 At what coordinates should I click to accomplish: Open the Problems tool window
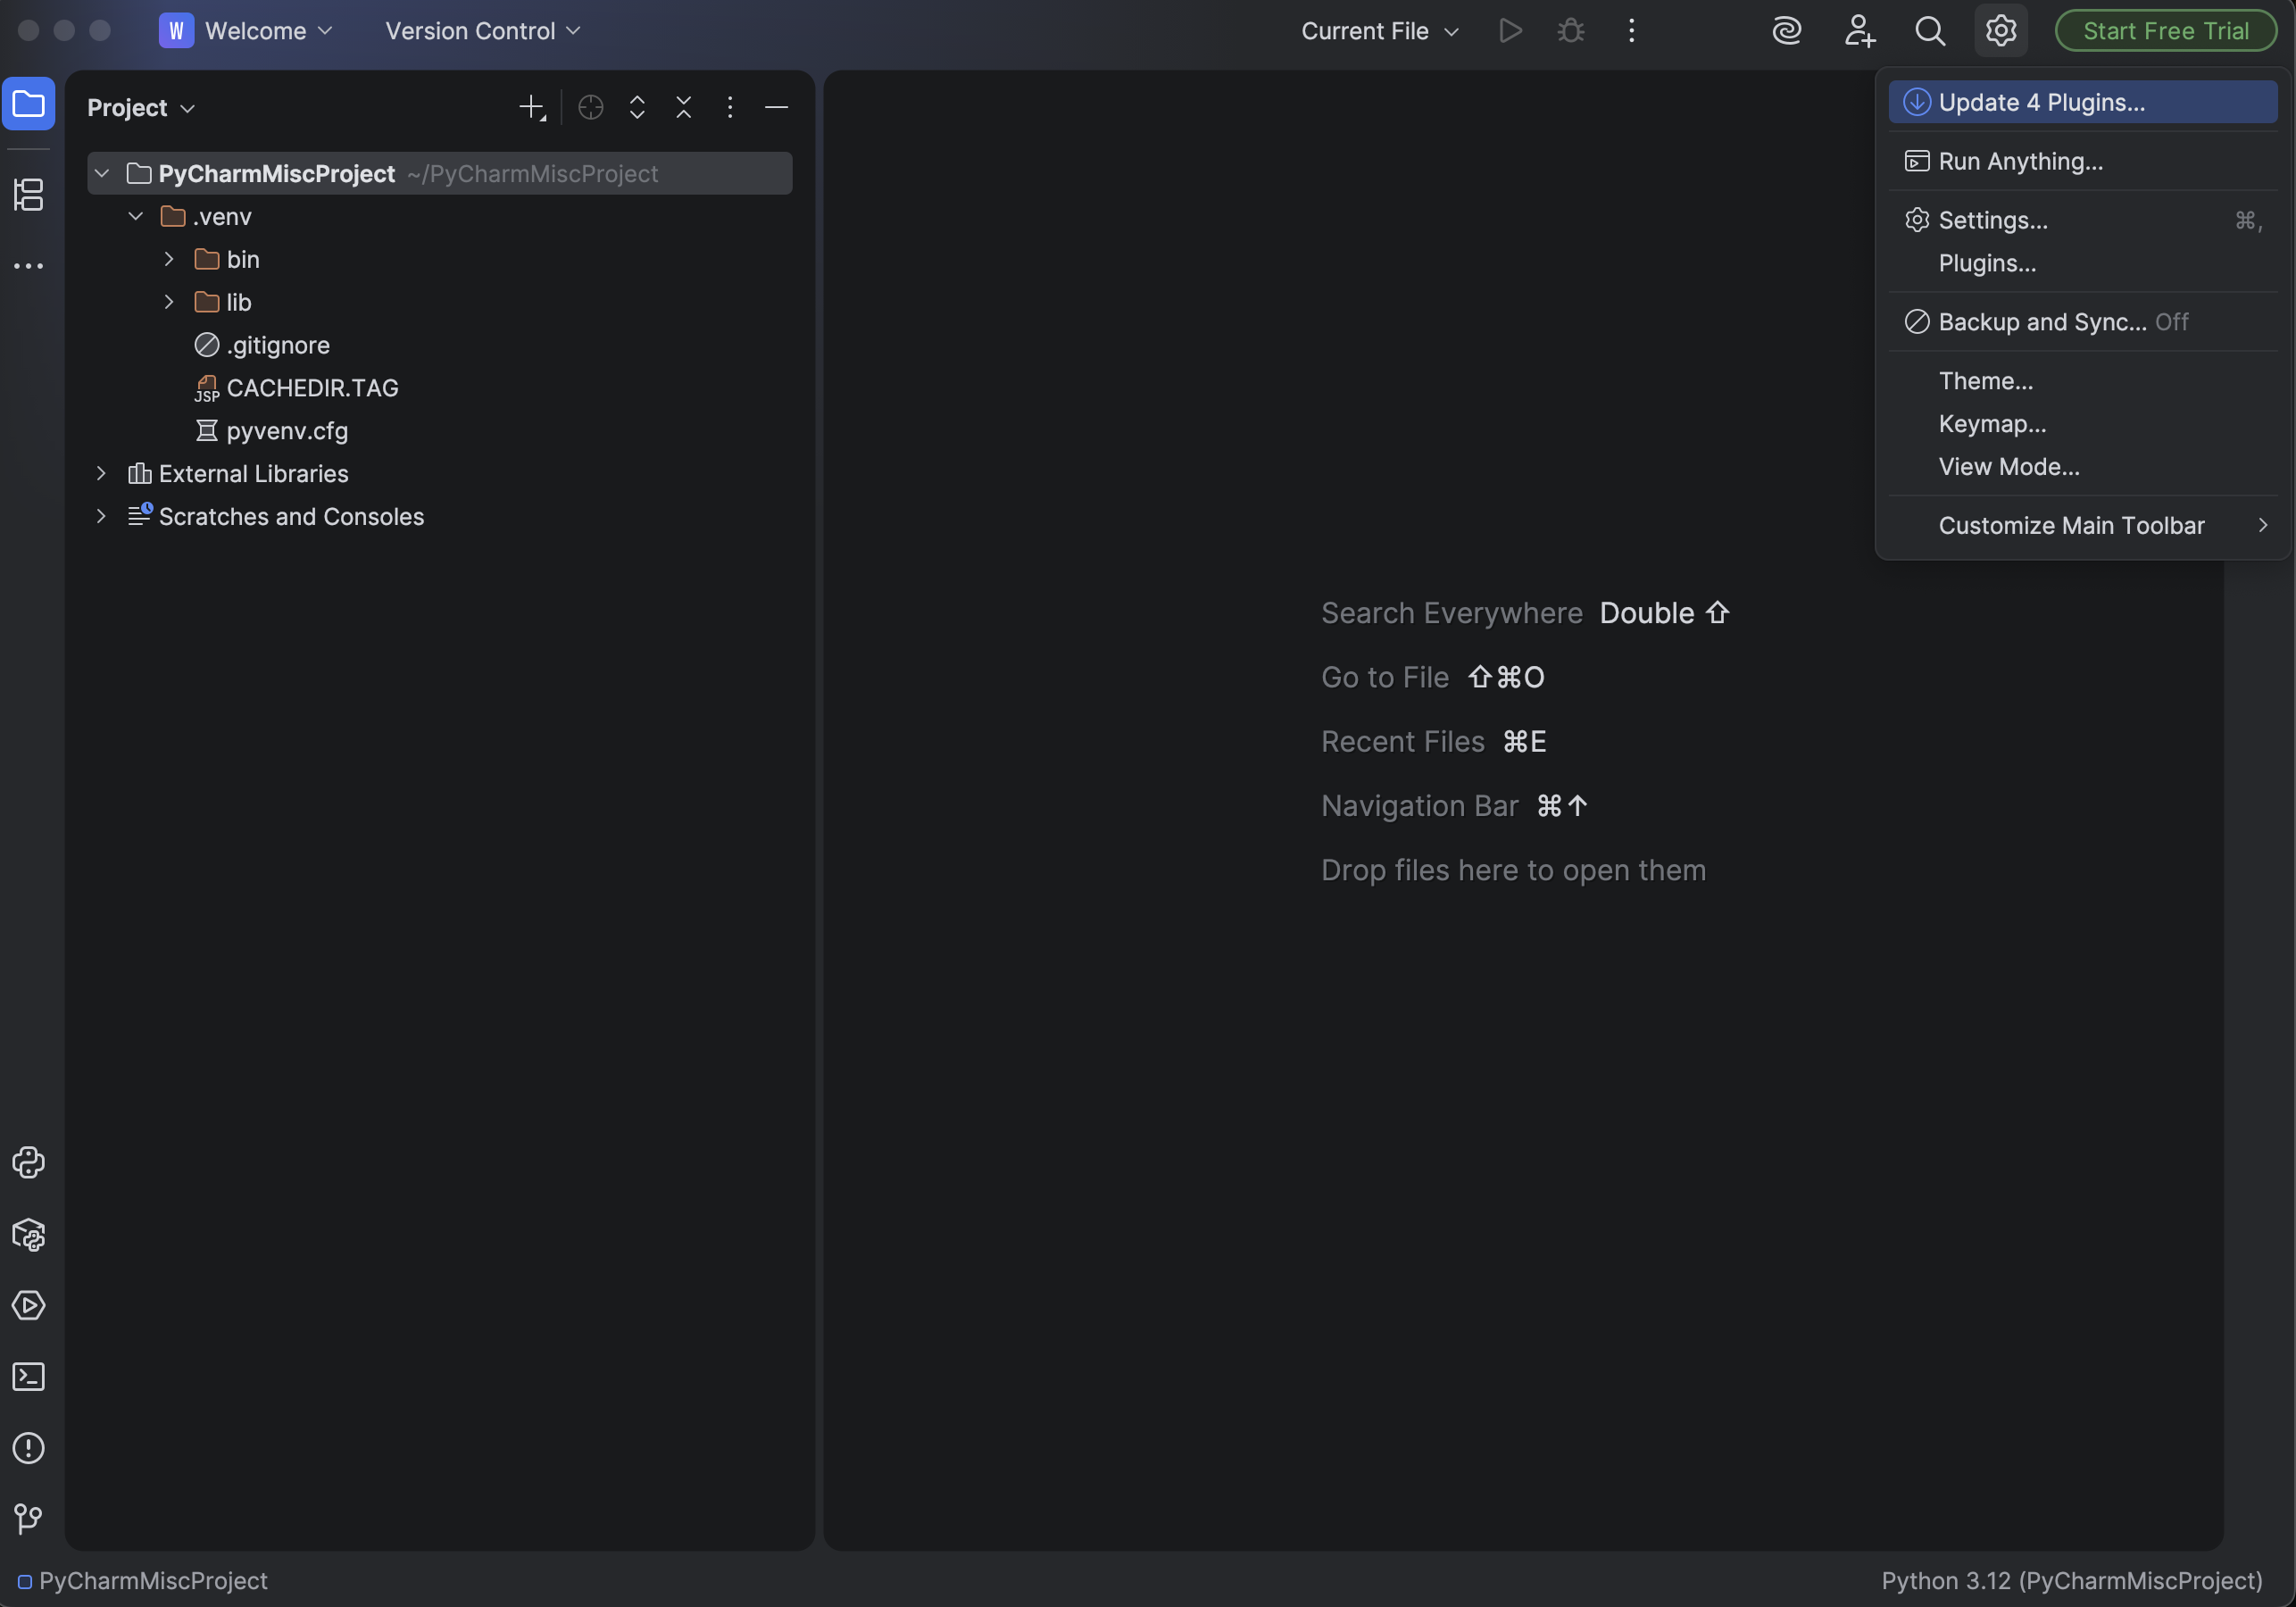(x=28, y=1448)
